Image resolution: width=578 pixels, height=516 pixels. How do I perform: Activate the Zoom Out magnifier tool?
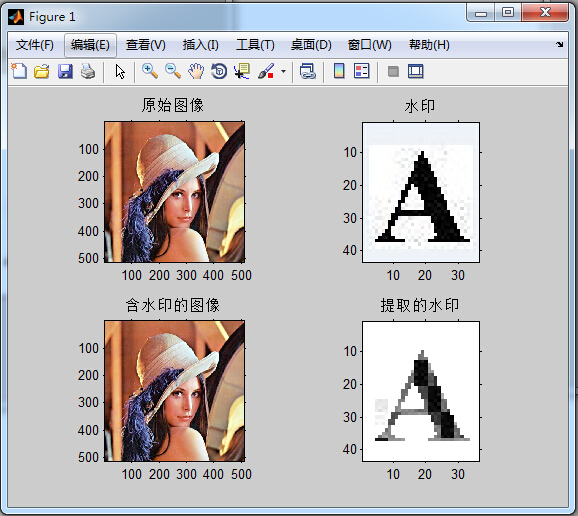(173, 71)
